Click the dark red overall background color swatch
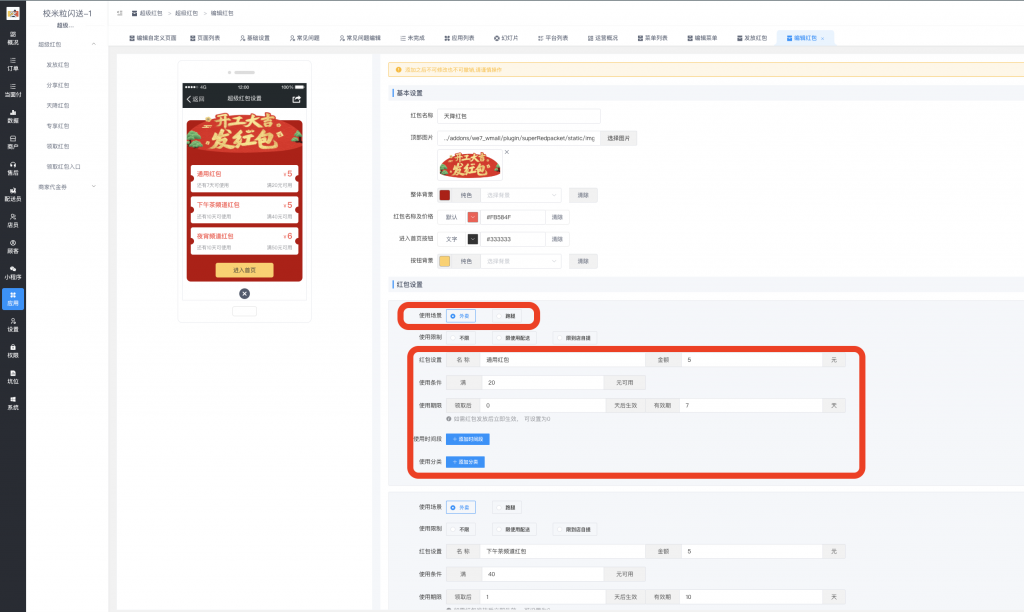 (x=444, y=195)
